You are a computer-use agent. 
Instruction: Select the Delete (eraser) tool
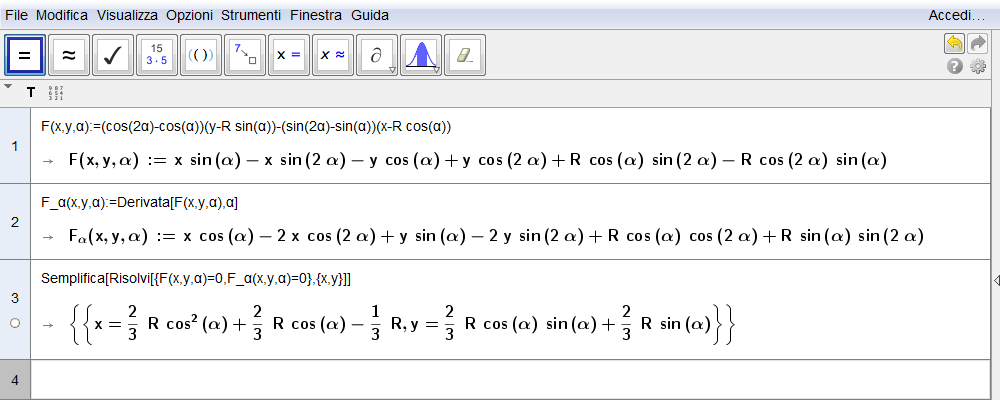point(465,56)
